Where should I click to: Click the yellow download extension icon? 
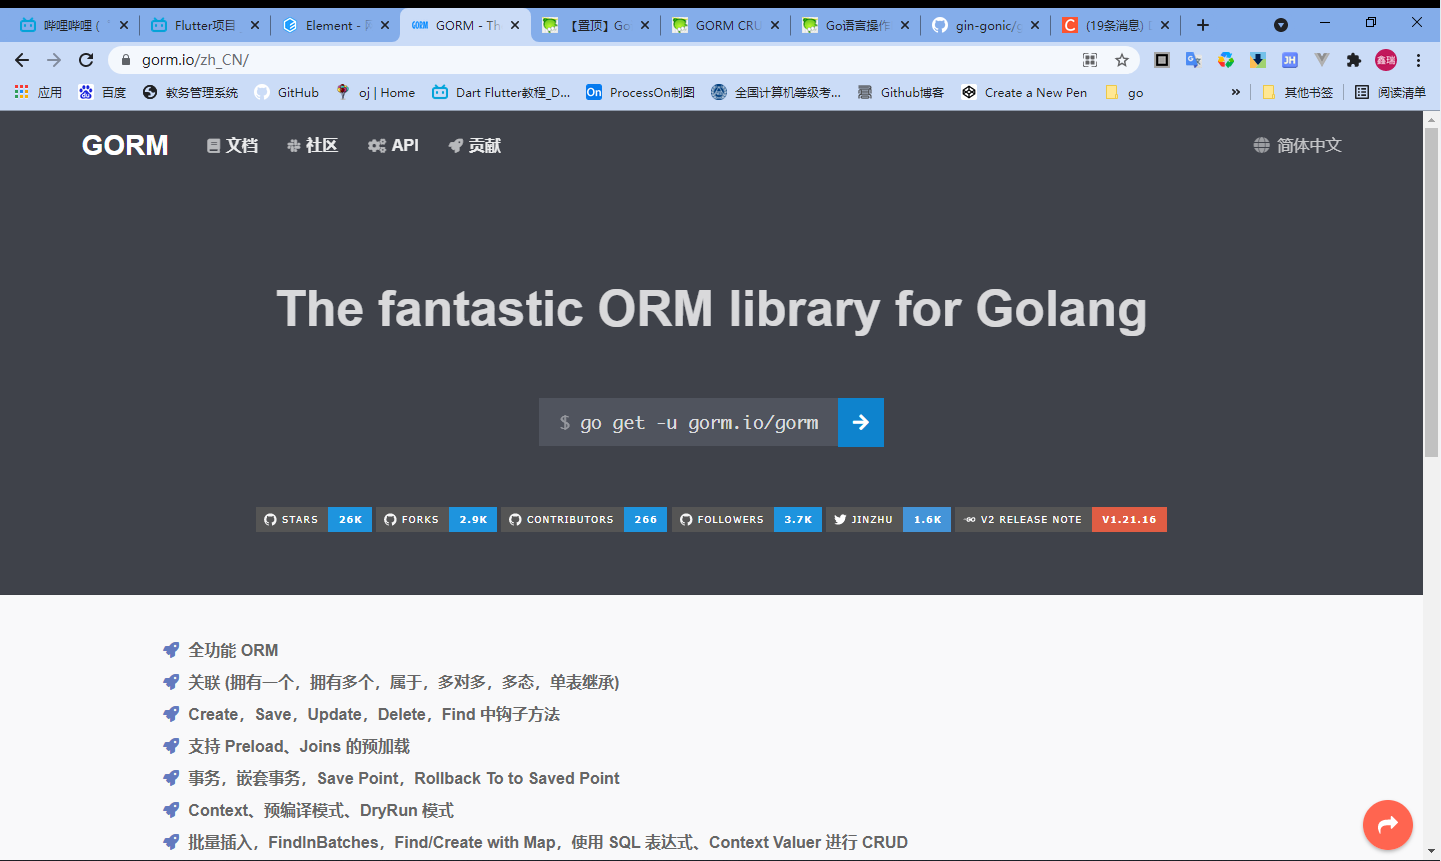pyautogui.click(x=1258, y=60)
